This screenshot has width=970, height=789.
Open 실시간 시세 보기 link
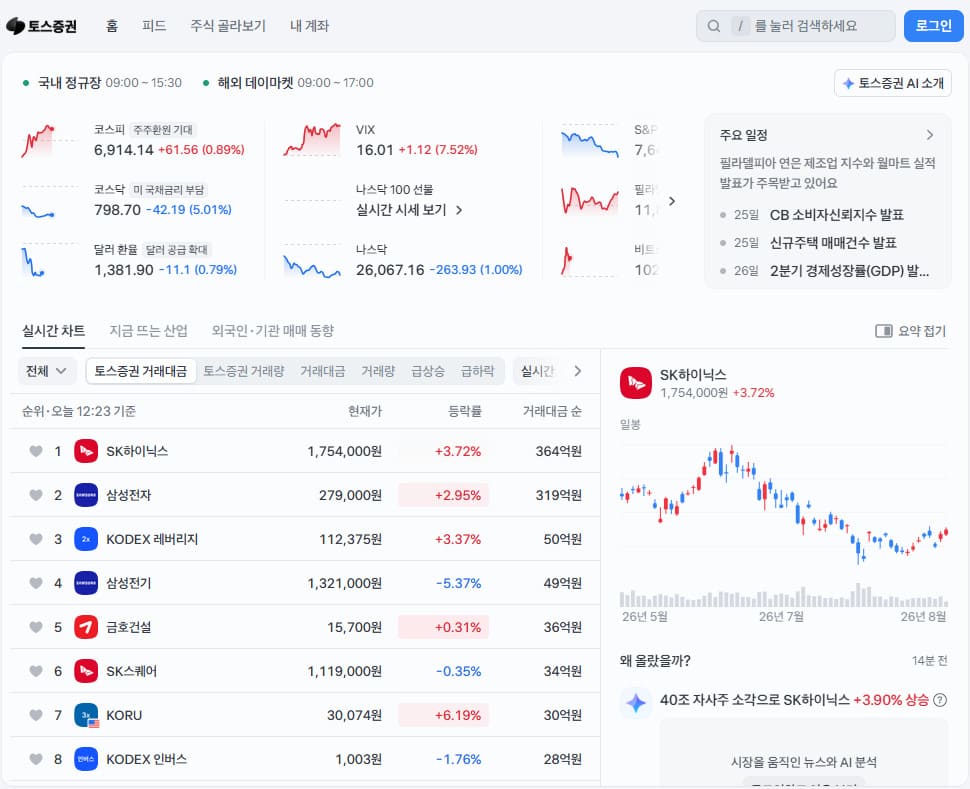click(x=409, y=210)
